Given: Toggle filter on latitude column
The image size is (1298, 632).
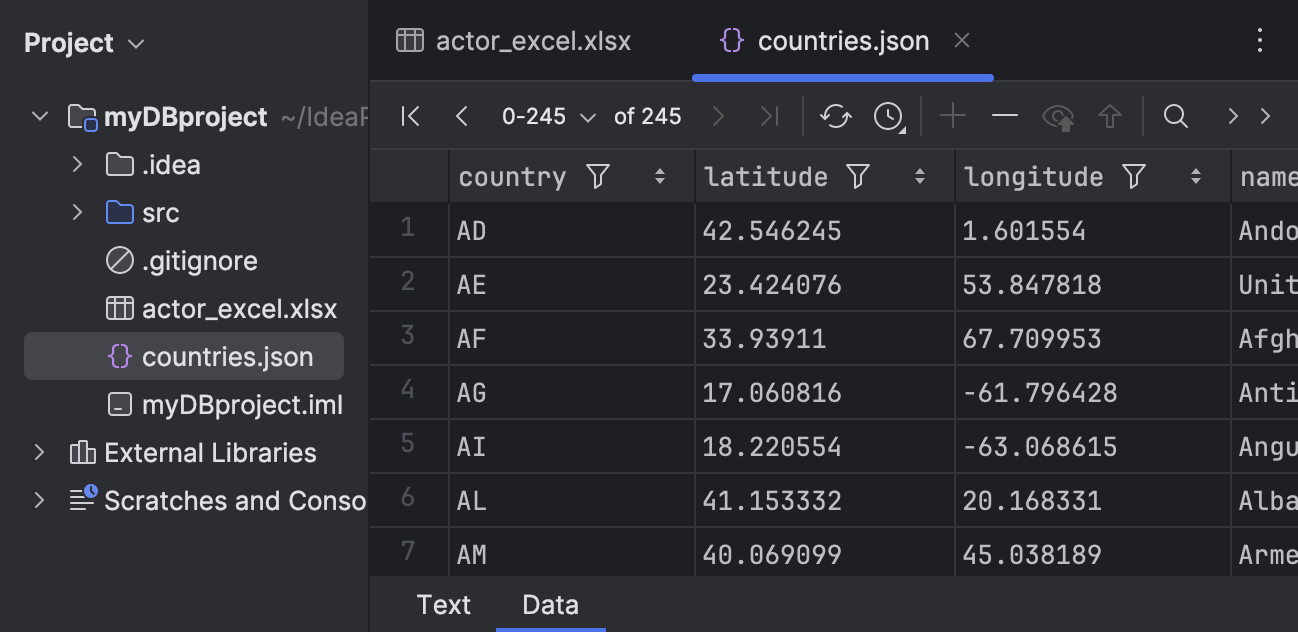Looking at the screenshot, I should (857, 176).
